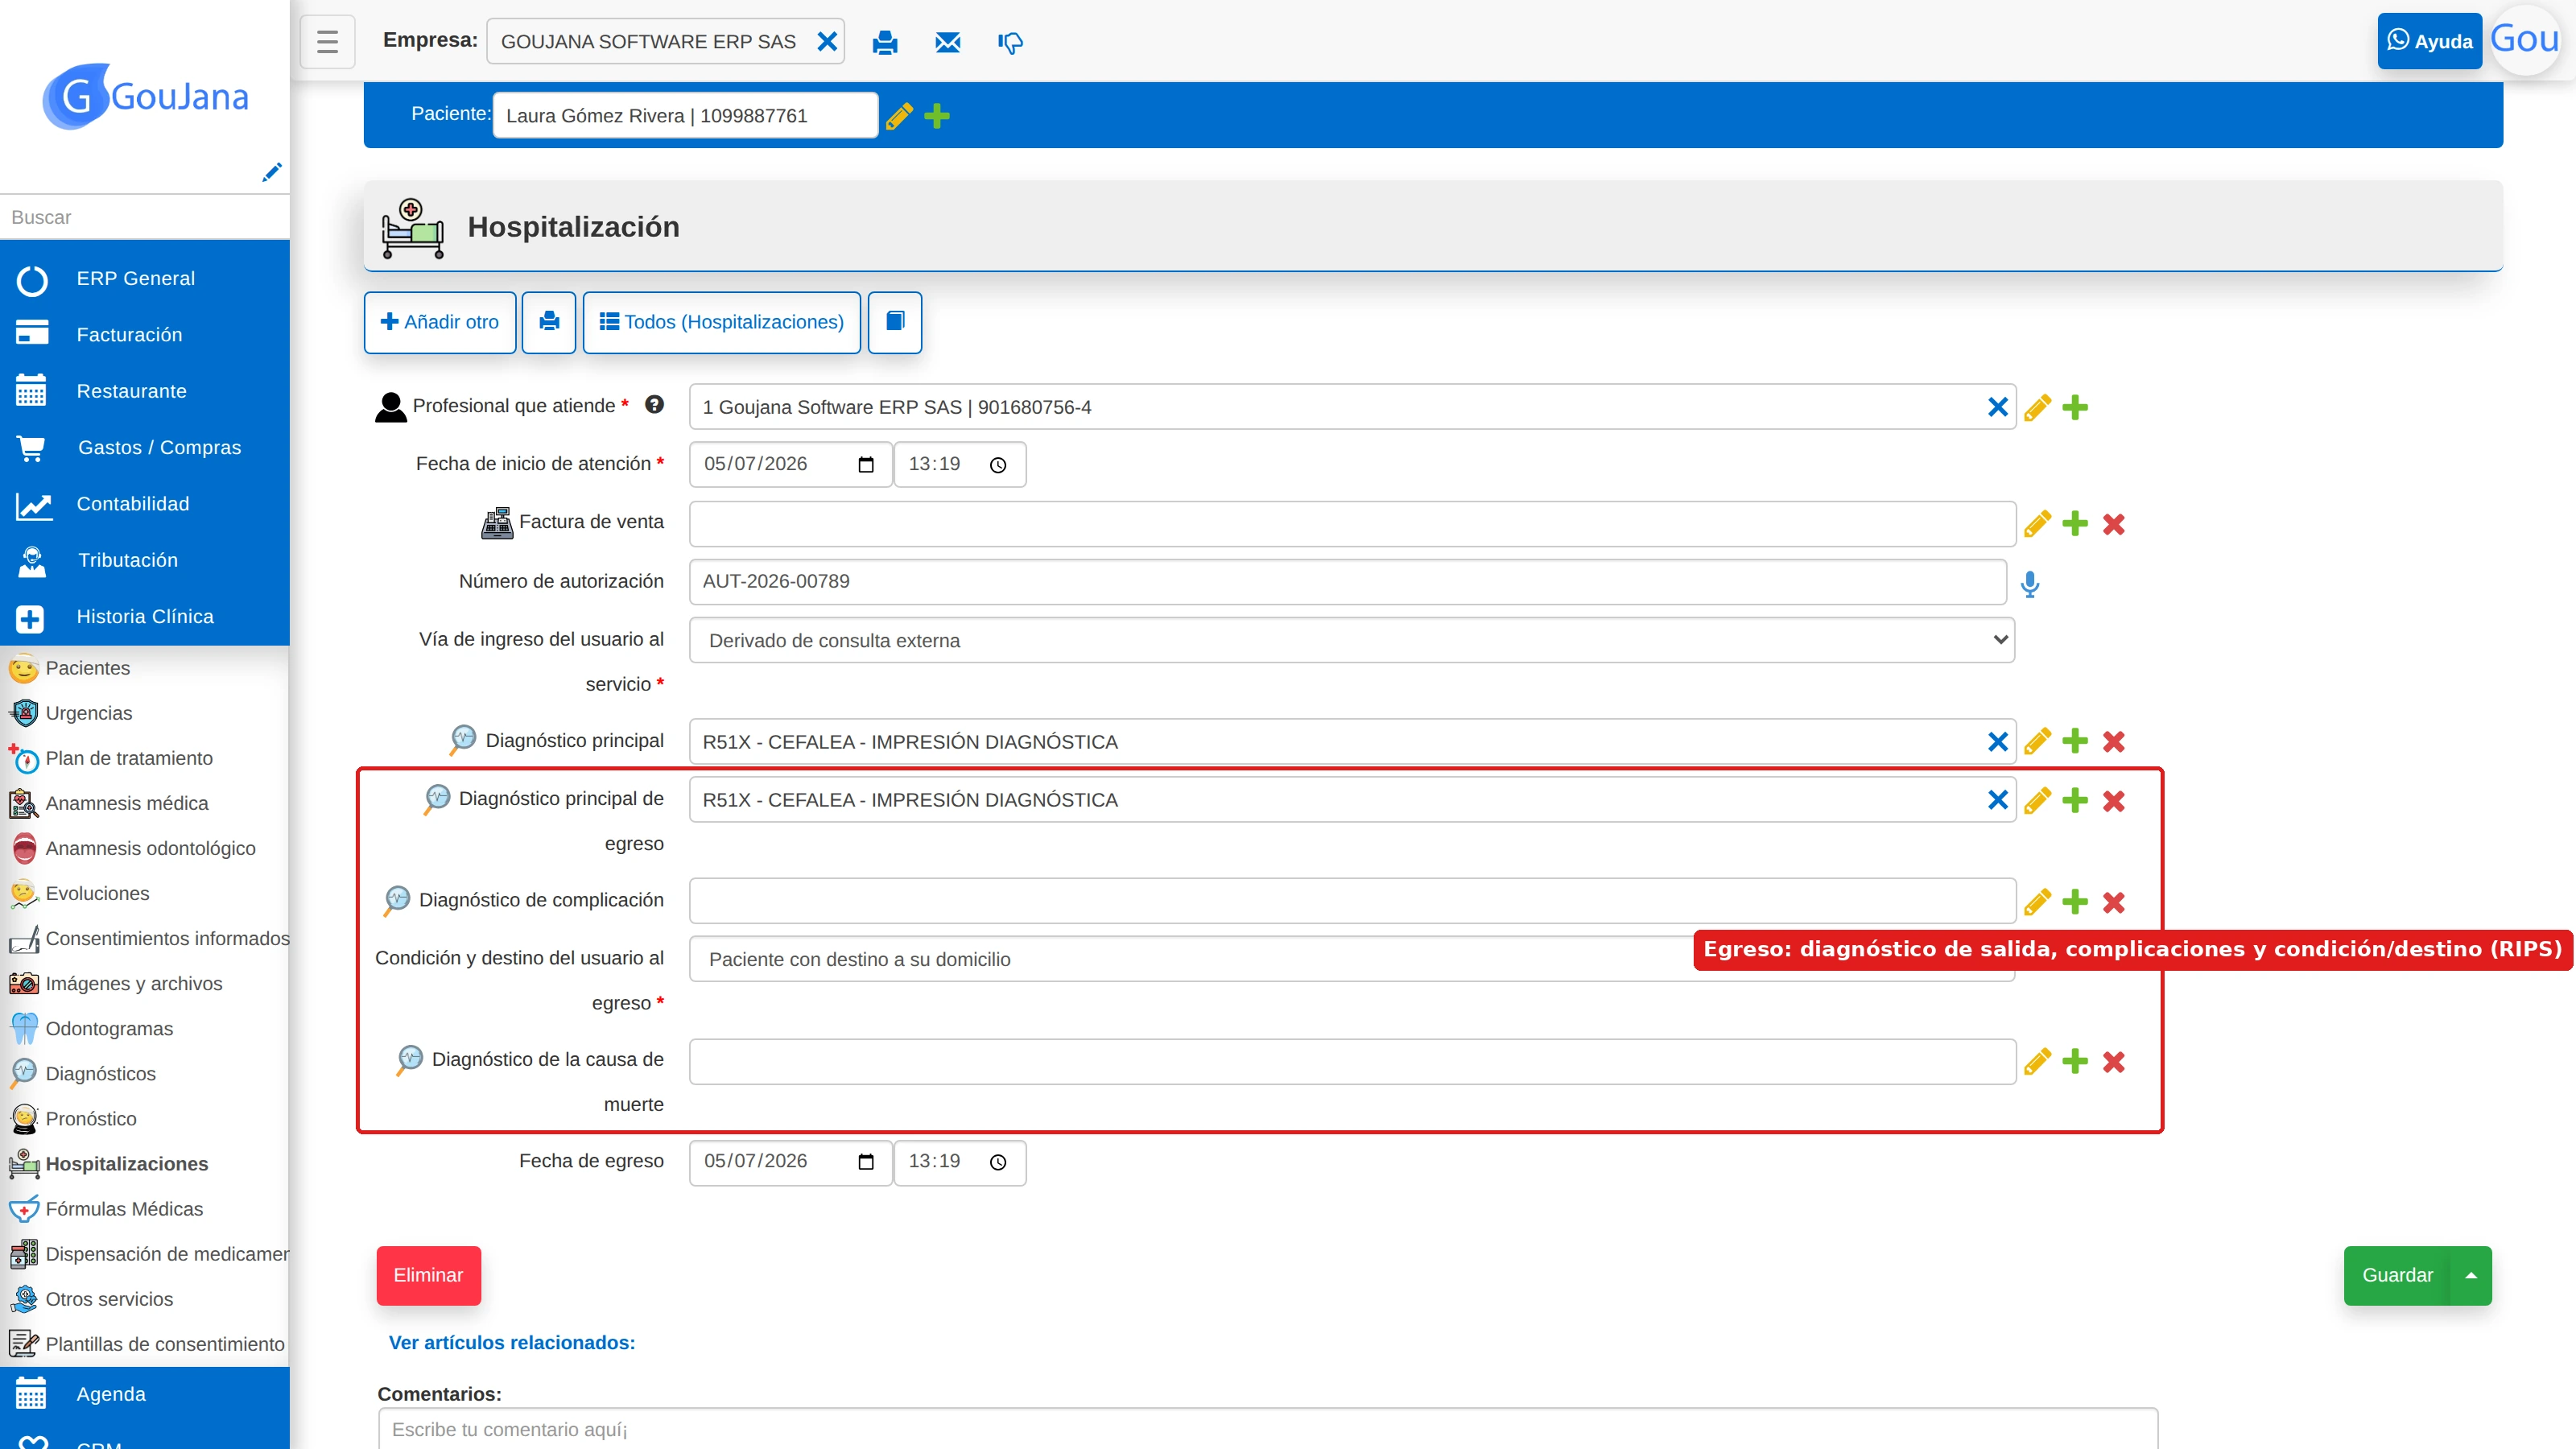
Task: Add Diagnóstico principal with plus
Action: click(x=2075, y=741)
